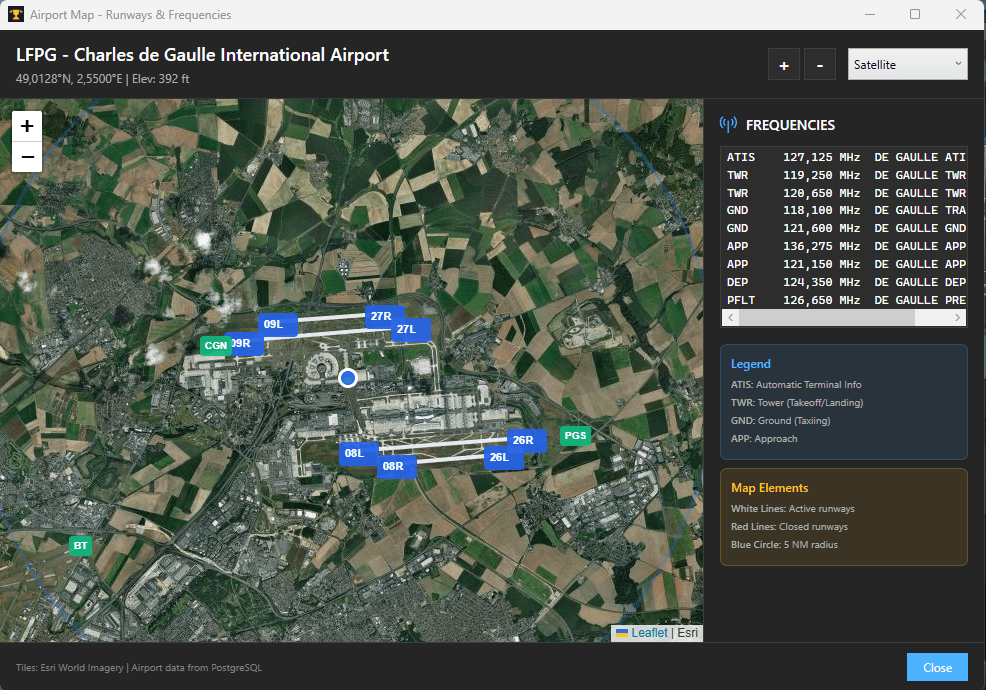Select the TWR 119,250 MHz row
986x690 pixels.
[845, 175]
